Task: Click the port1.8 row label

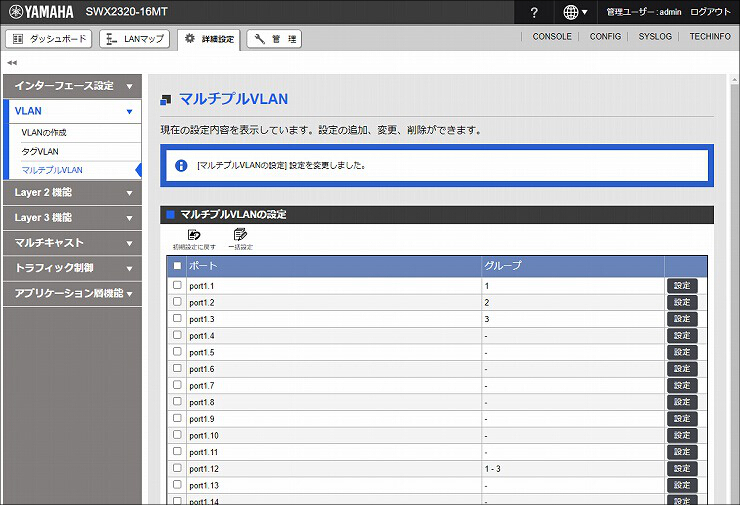Action: point(202,402)
